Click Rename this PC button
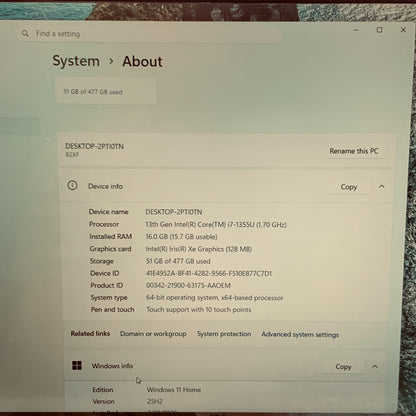This screenshot has height=416, width=416. click(x=354, y=151)
